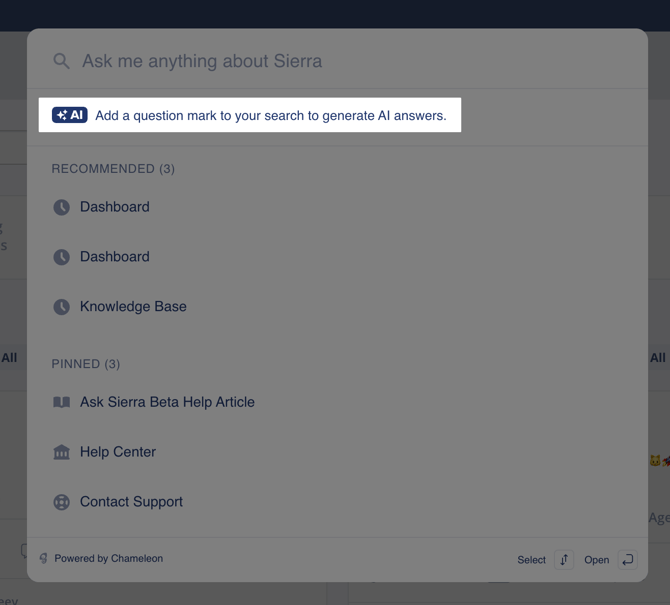Click the clock icon beside Knowledge Base
The width and height of the screenshot is (670, 605).
[x=62, y=307]
